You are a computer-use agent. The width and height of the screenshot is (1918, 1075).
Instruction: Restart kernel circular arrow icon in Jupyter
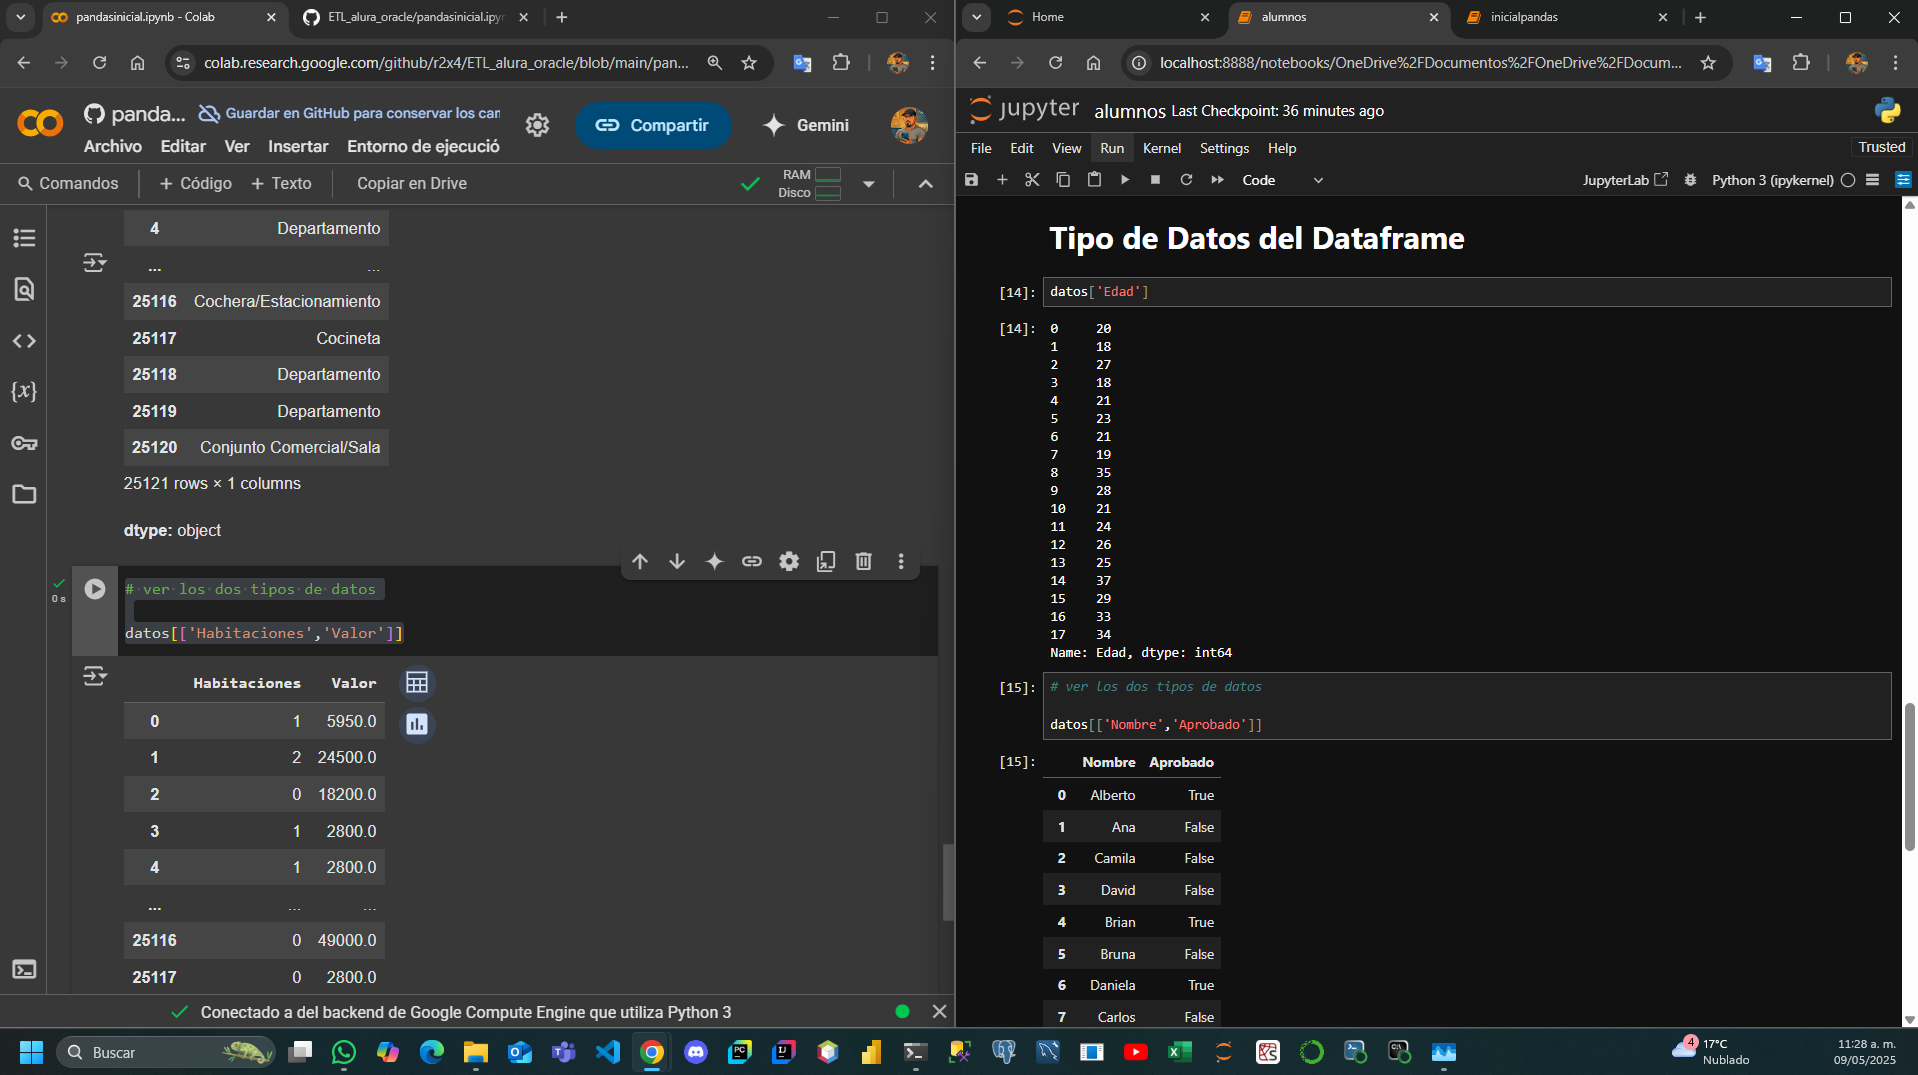click(x=1186, y=180)
